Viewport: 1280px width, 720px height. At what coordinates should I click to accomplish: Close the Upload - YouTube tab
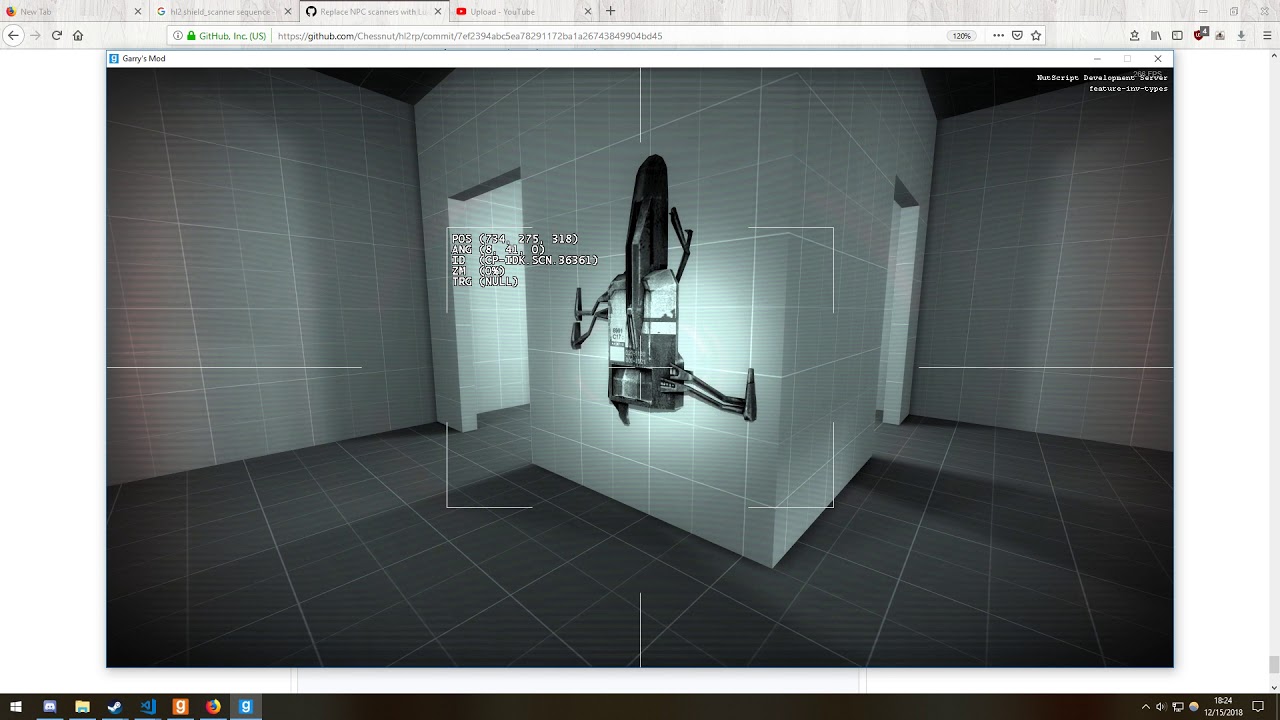pyautogui.click(x=587, y=12)
